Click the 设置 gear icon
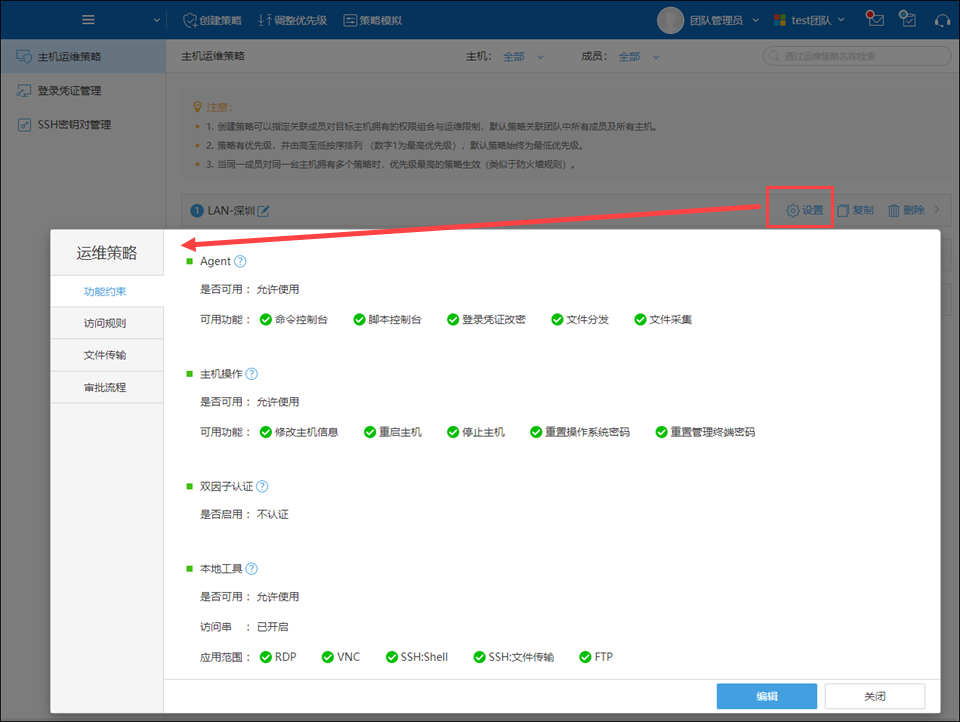Viewport: 960px width, 722px height. point(793,211)
